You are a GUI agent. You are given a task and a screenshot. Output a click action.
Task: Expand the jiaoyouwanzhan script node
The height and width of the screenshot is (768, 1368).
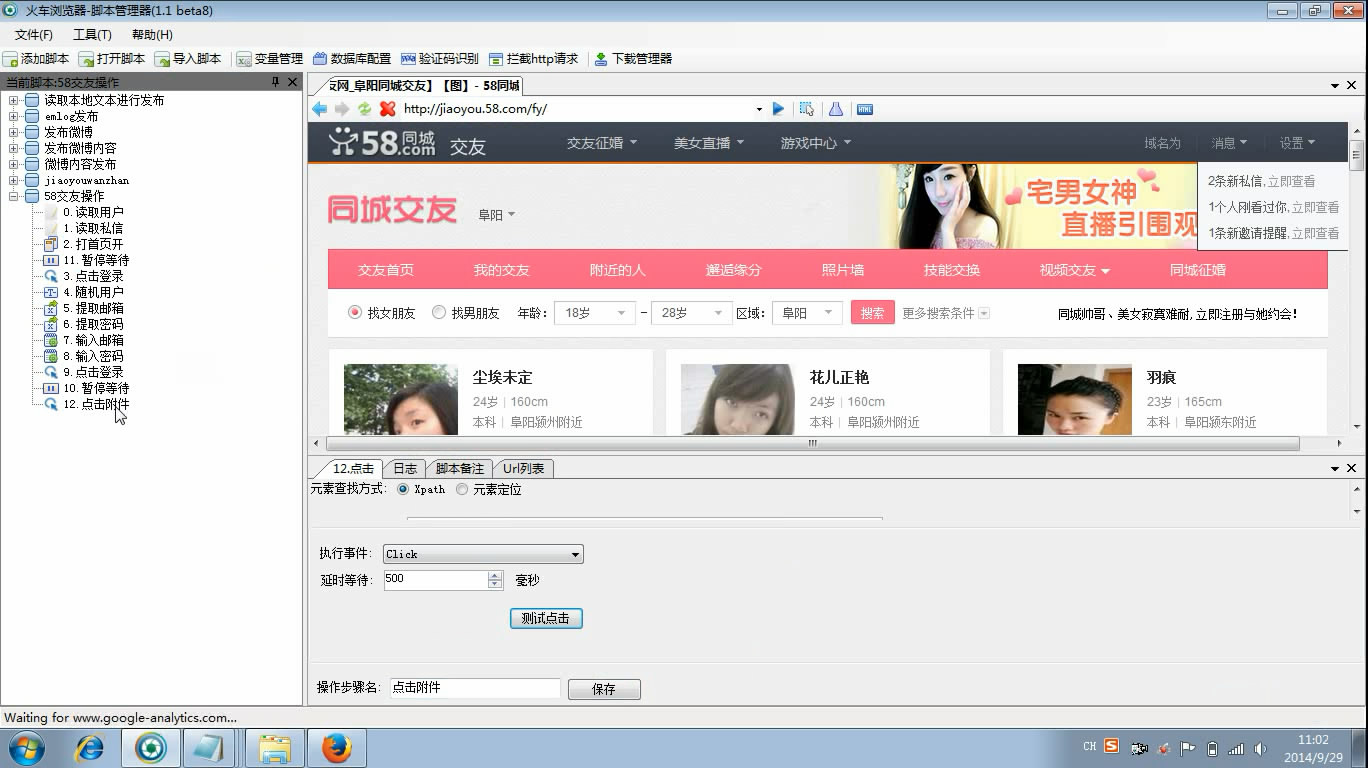pyautogui.click(x=14, y=180)
